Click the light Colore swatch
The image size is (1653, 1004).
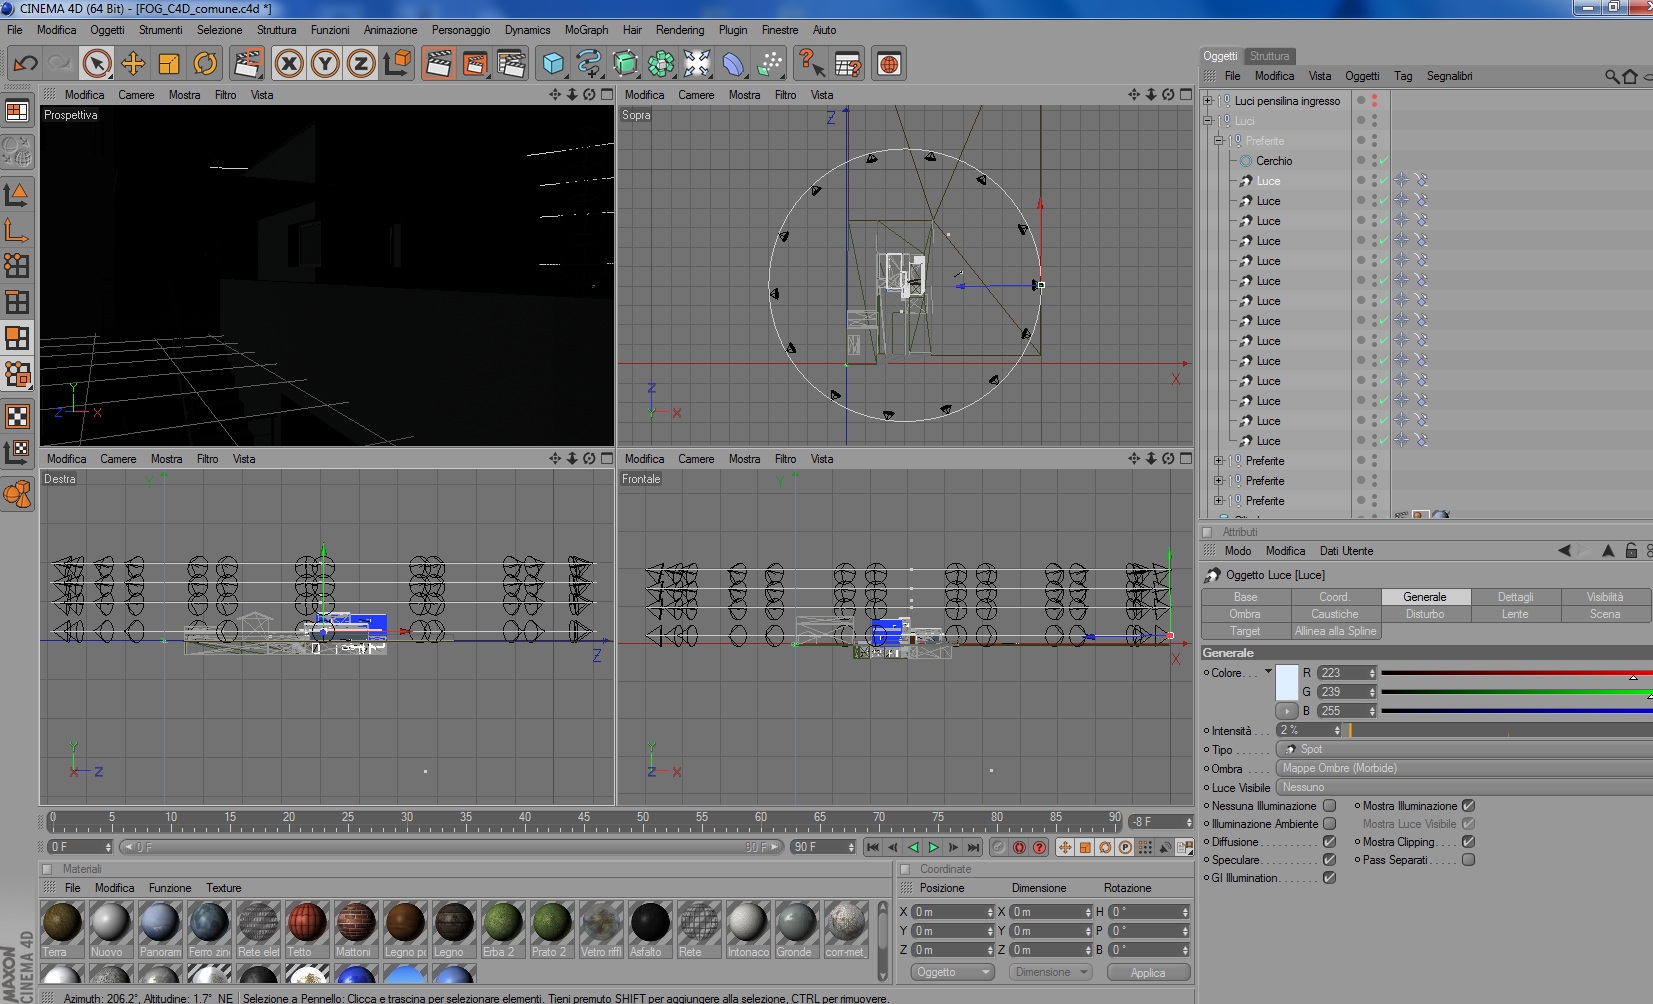click(x=1287, y=682)
